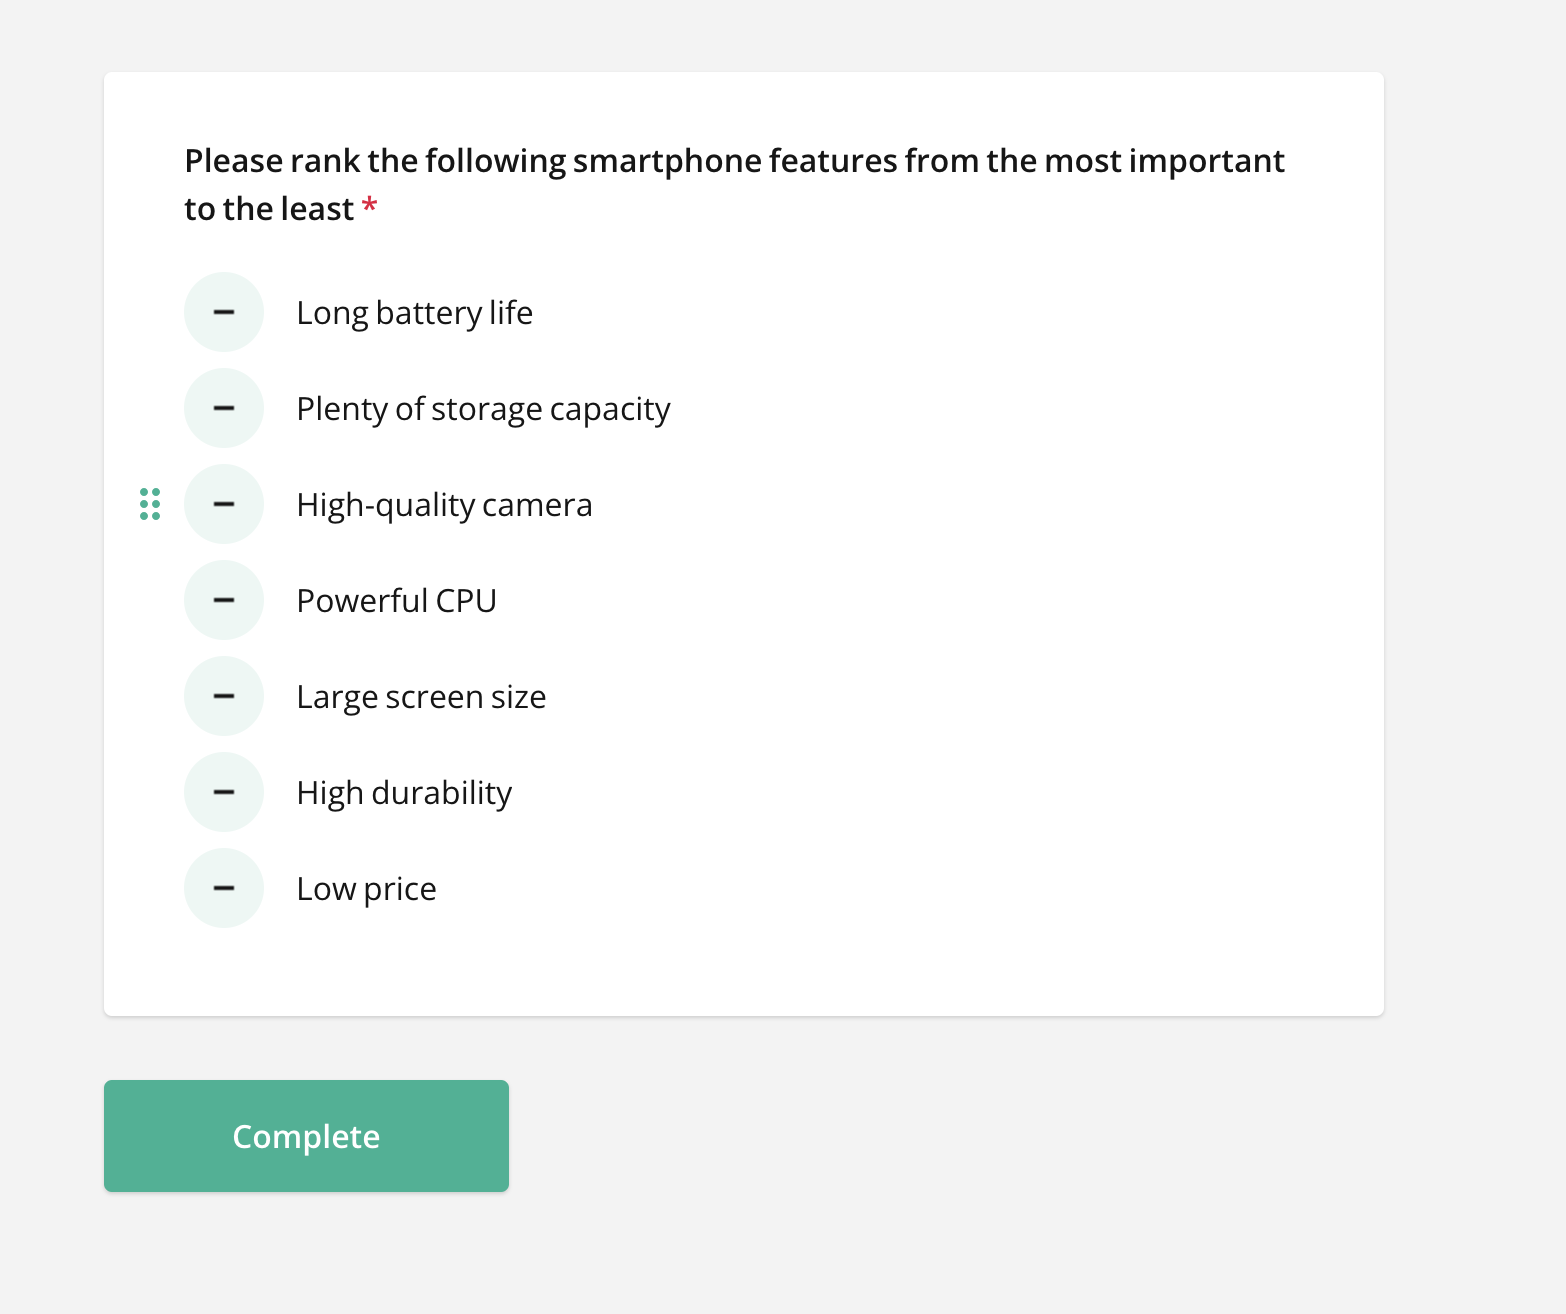Select the Powerful CPU item

[x=396, y=600]
